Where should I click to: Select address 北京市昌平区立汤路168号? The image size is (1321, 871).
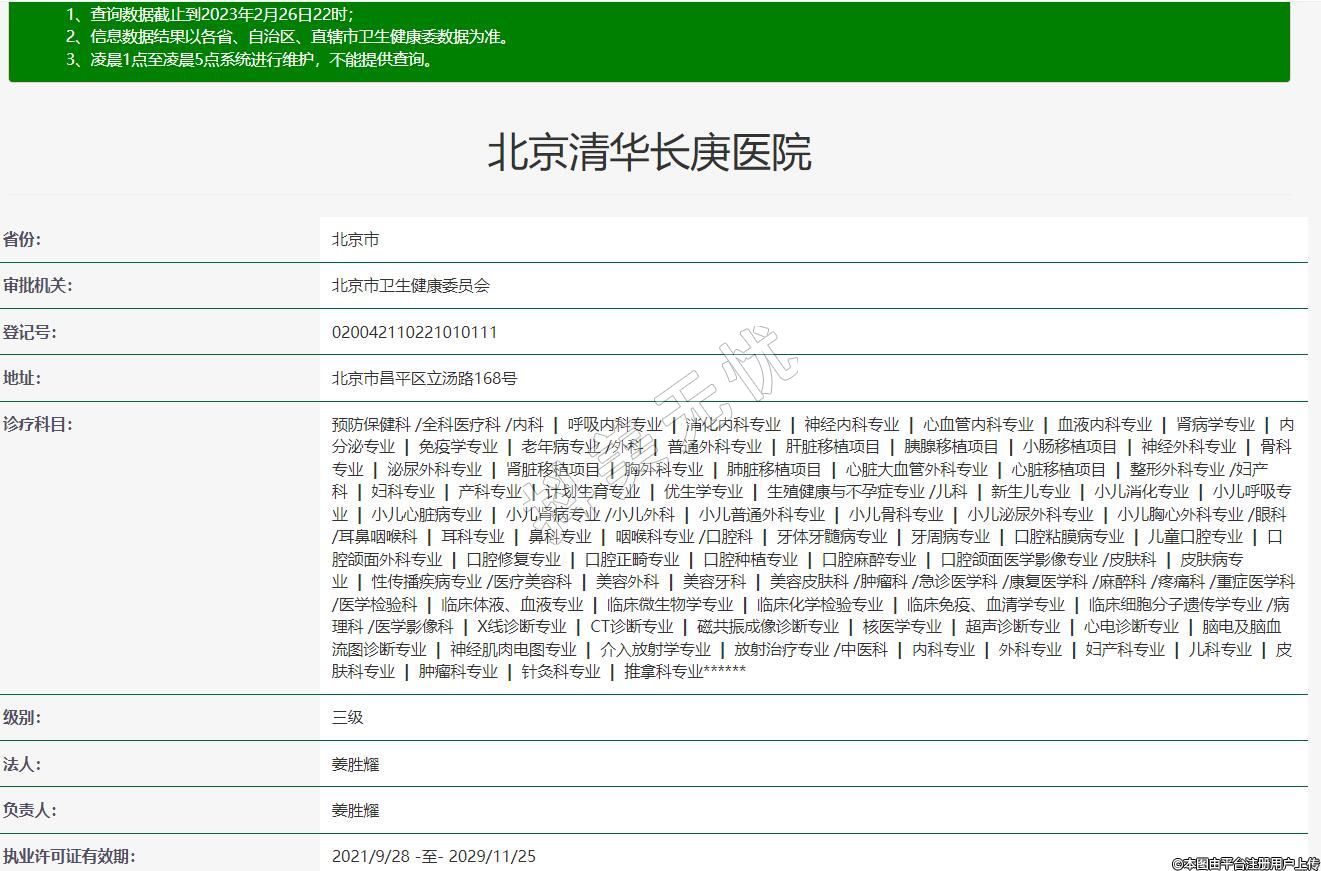point(424,379)
